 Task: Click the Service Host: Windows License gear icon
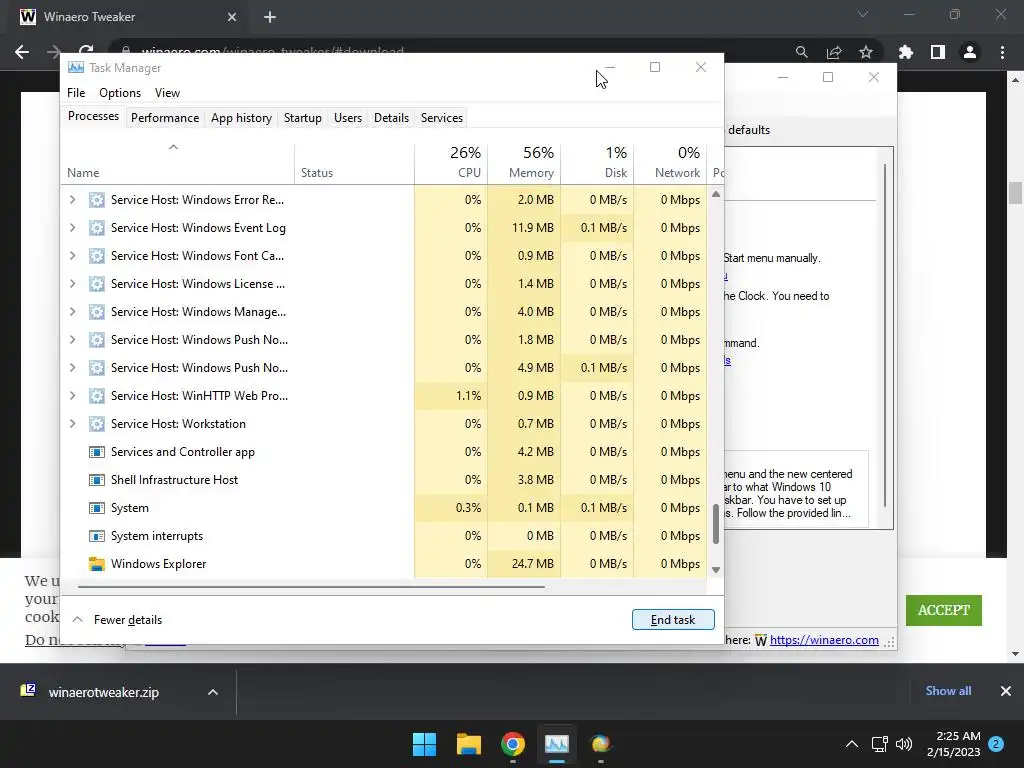(97, 284)
